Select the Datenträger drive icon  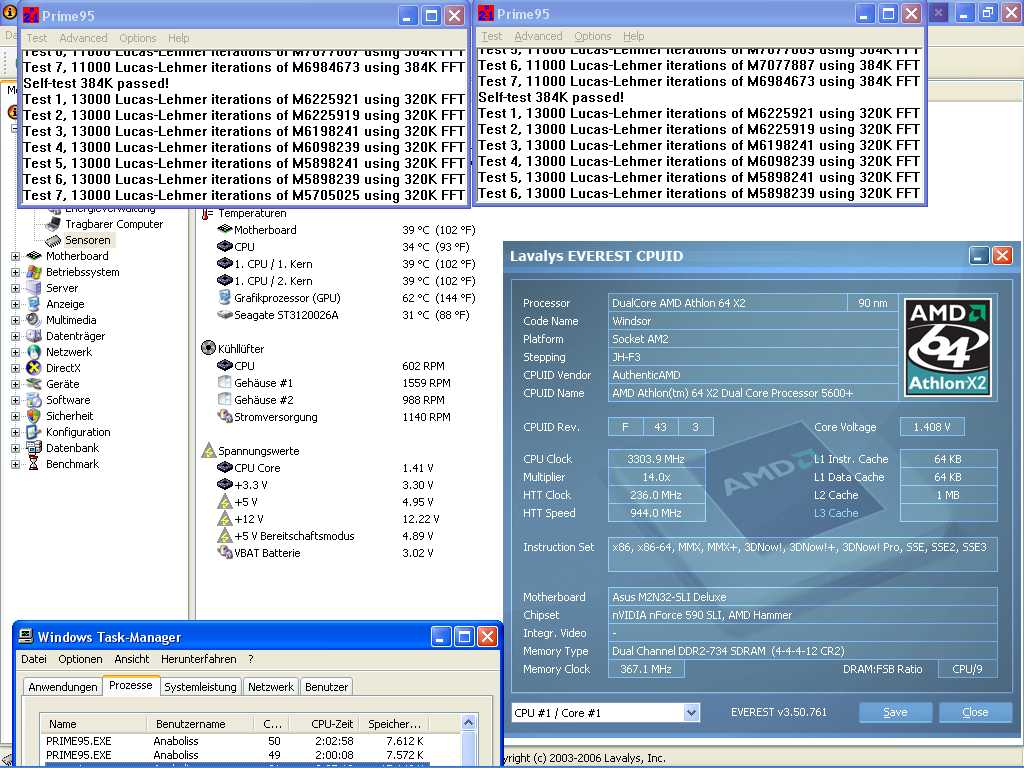coord(34,336)
